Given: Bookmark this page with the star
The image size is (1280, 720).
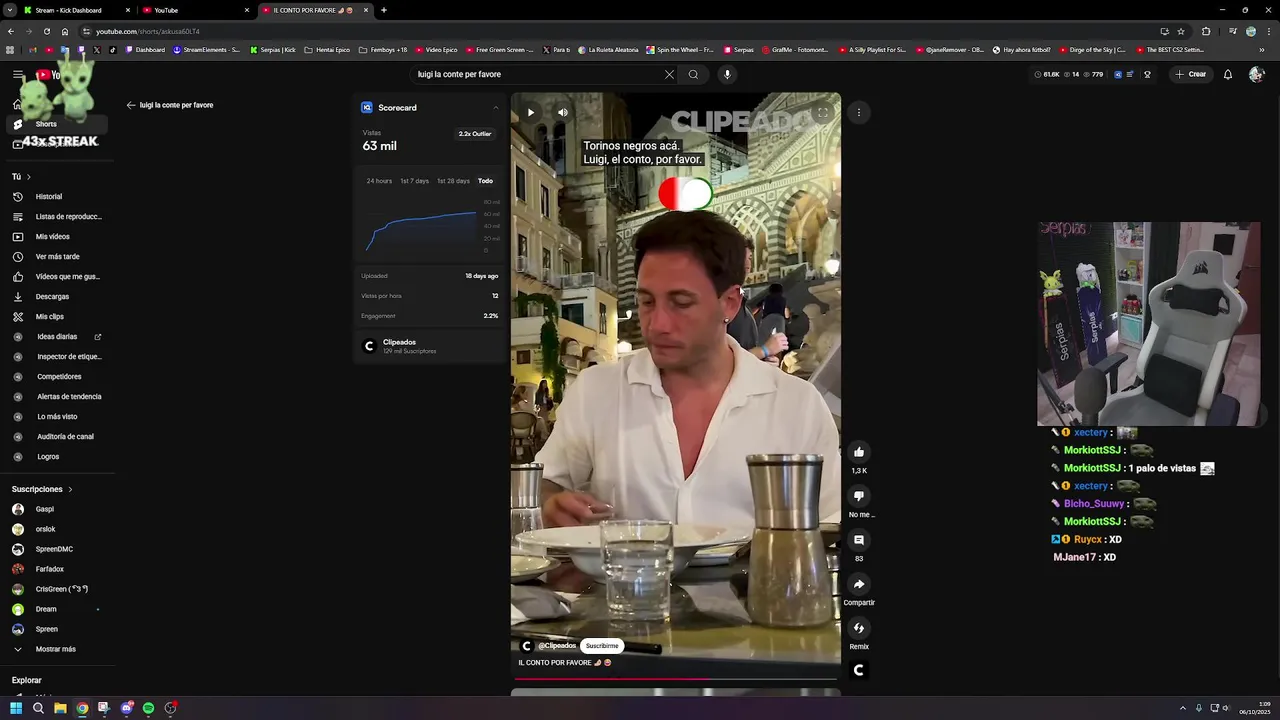Looking at the screenshot, I should tap(1181, 31).
